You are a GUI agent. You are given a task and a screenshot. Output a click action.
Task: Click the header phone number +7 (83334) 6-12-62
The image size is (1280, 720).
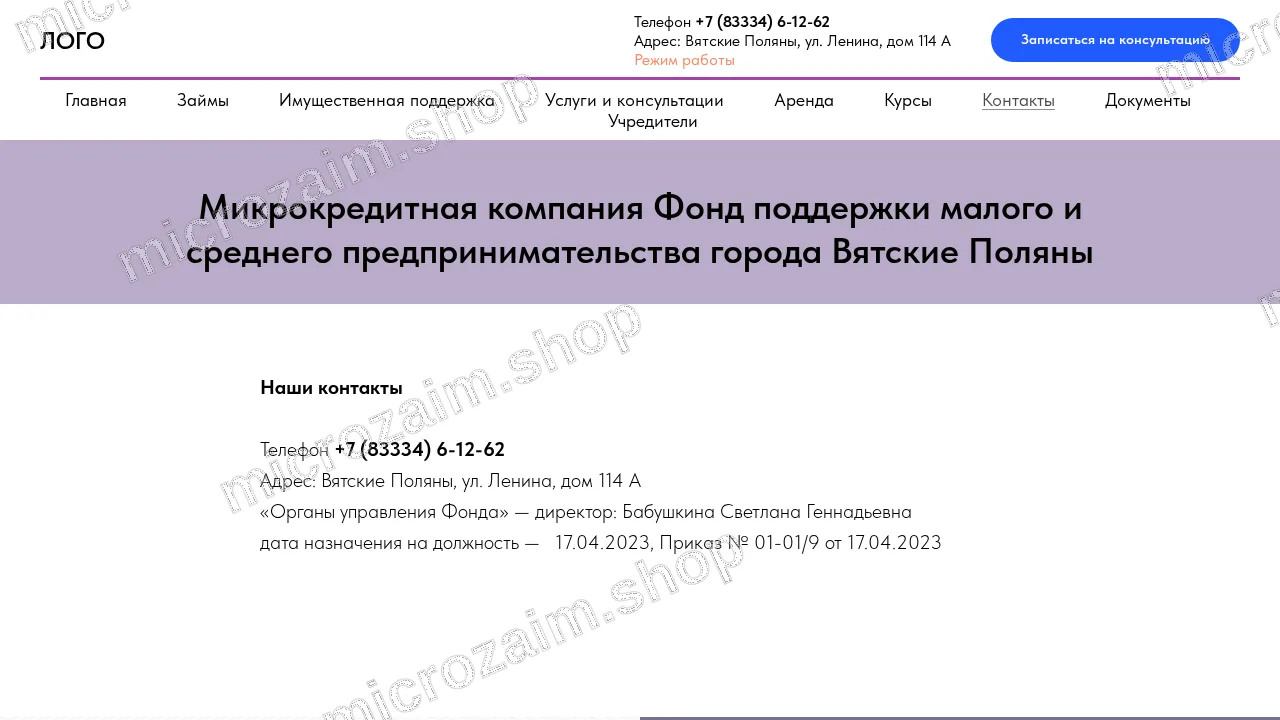[x=762, y=22]
